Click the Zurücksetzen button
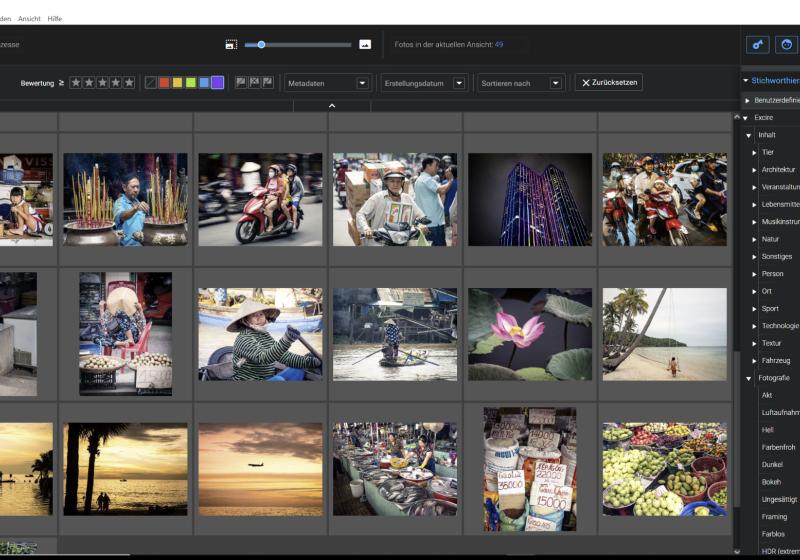800x560 pixels. click(x=608, y=83)
